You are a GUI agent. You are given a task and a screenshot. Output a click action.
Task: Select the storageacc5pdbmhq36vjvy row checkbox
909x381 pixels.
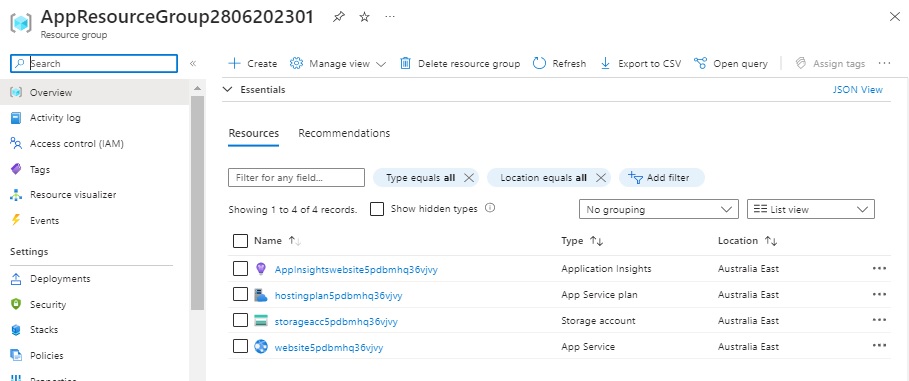pyautogui.click(x=240, y=320)
